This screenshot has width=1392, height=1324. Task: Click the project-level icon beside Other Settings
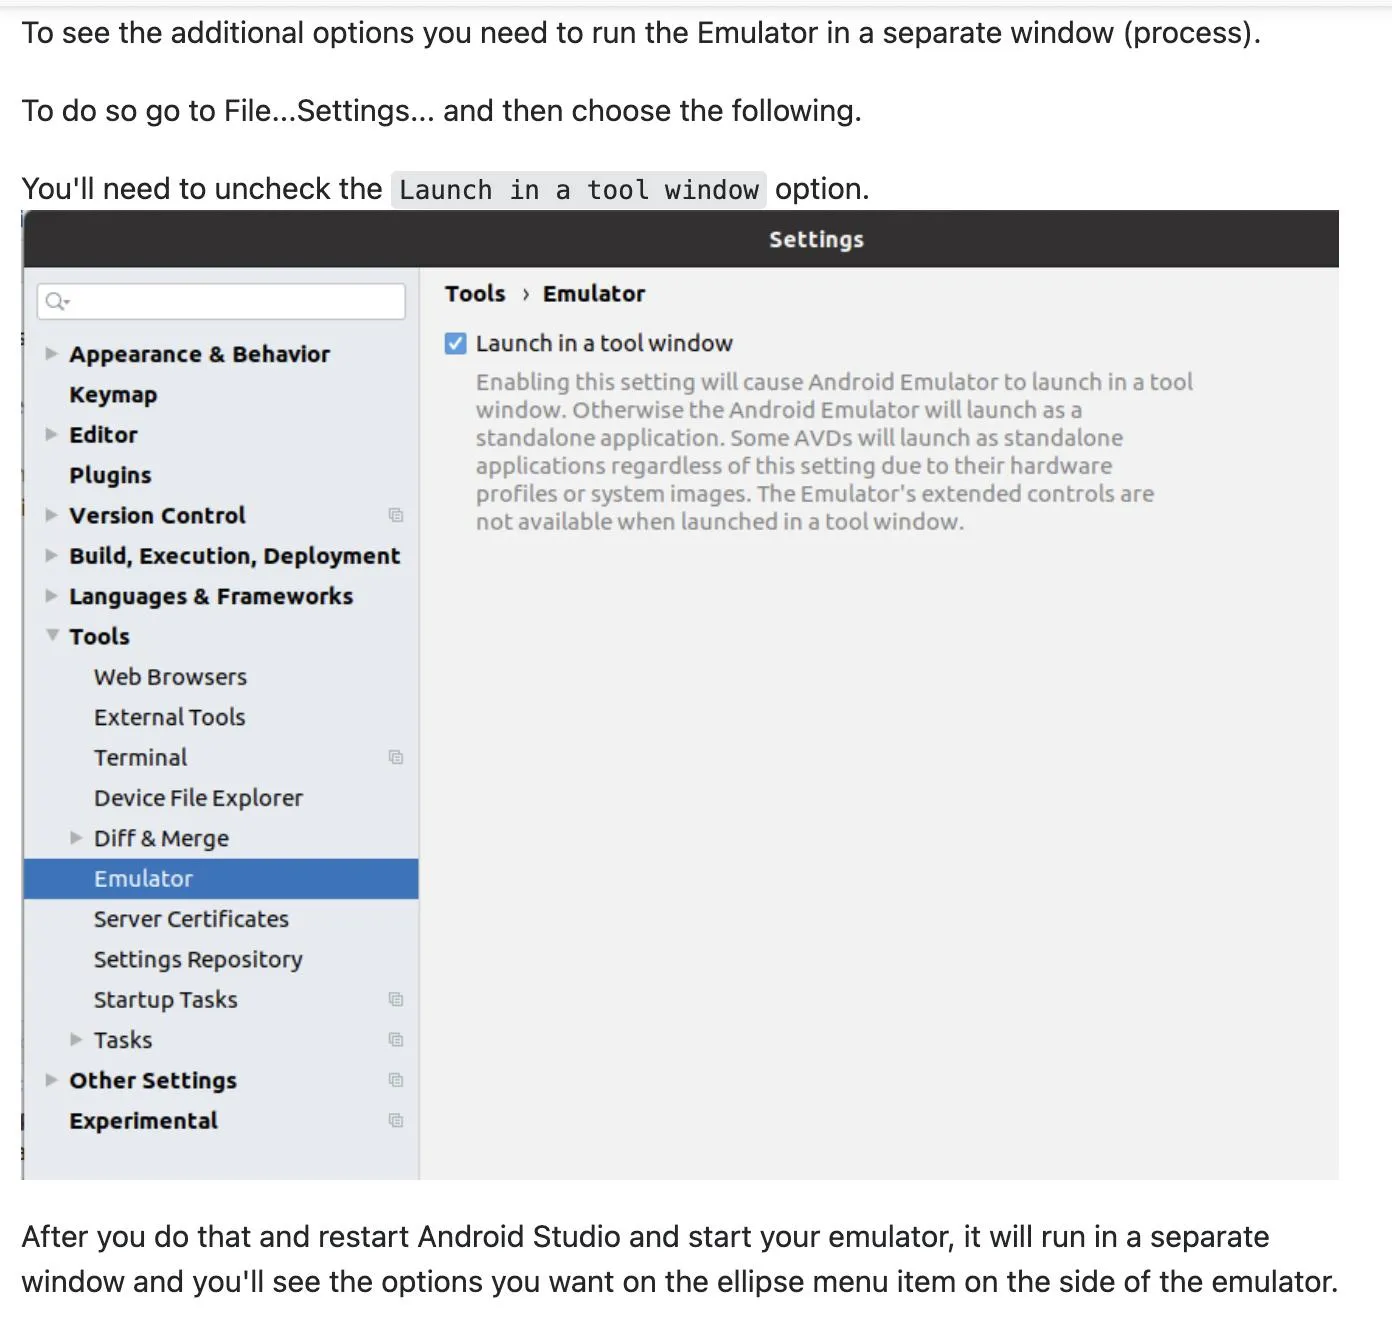(396, 1080)
